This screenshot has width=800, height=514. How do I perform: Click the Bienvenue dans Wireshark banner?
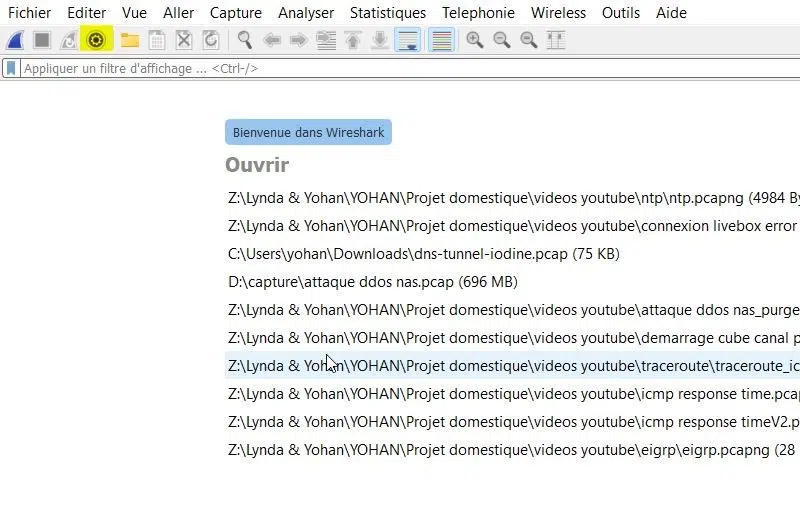pos(308,132)
